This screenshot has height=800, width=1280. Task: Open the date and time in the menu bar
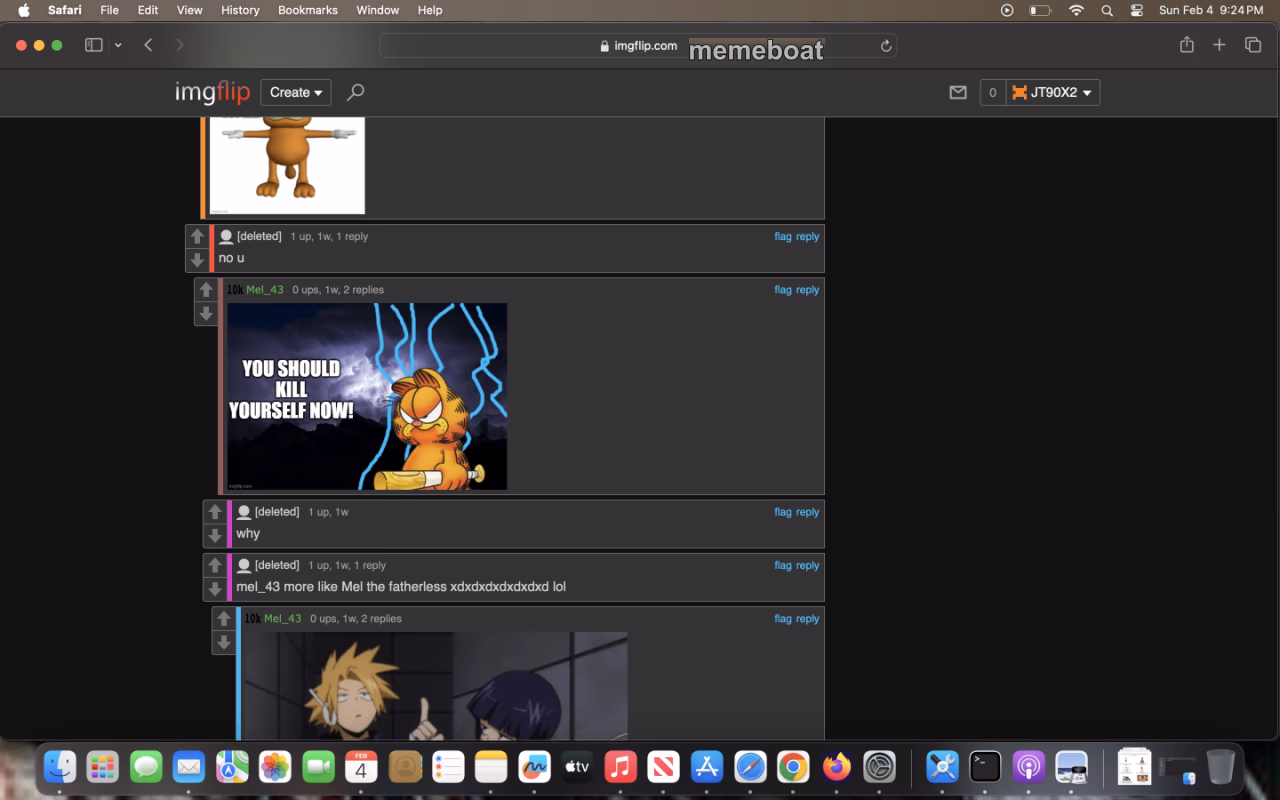1211,10
